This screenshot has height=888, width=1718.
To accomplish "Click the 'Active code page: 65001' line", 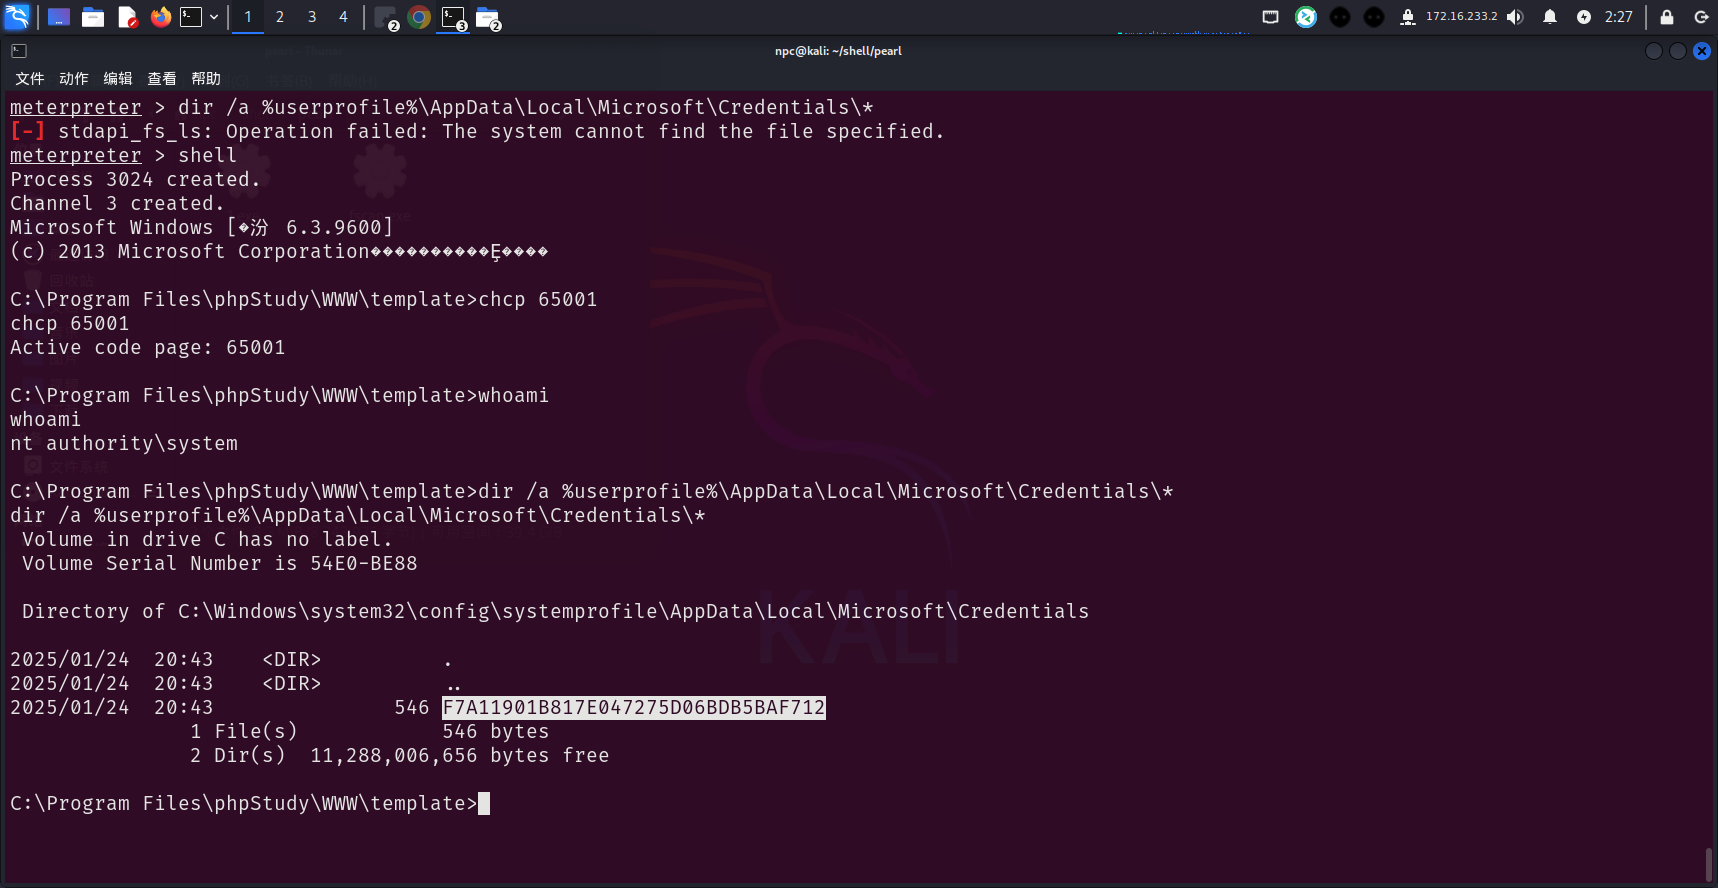I will point(148,348).
